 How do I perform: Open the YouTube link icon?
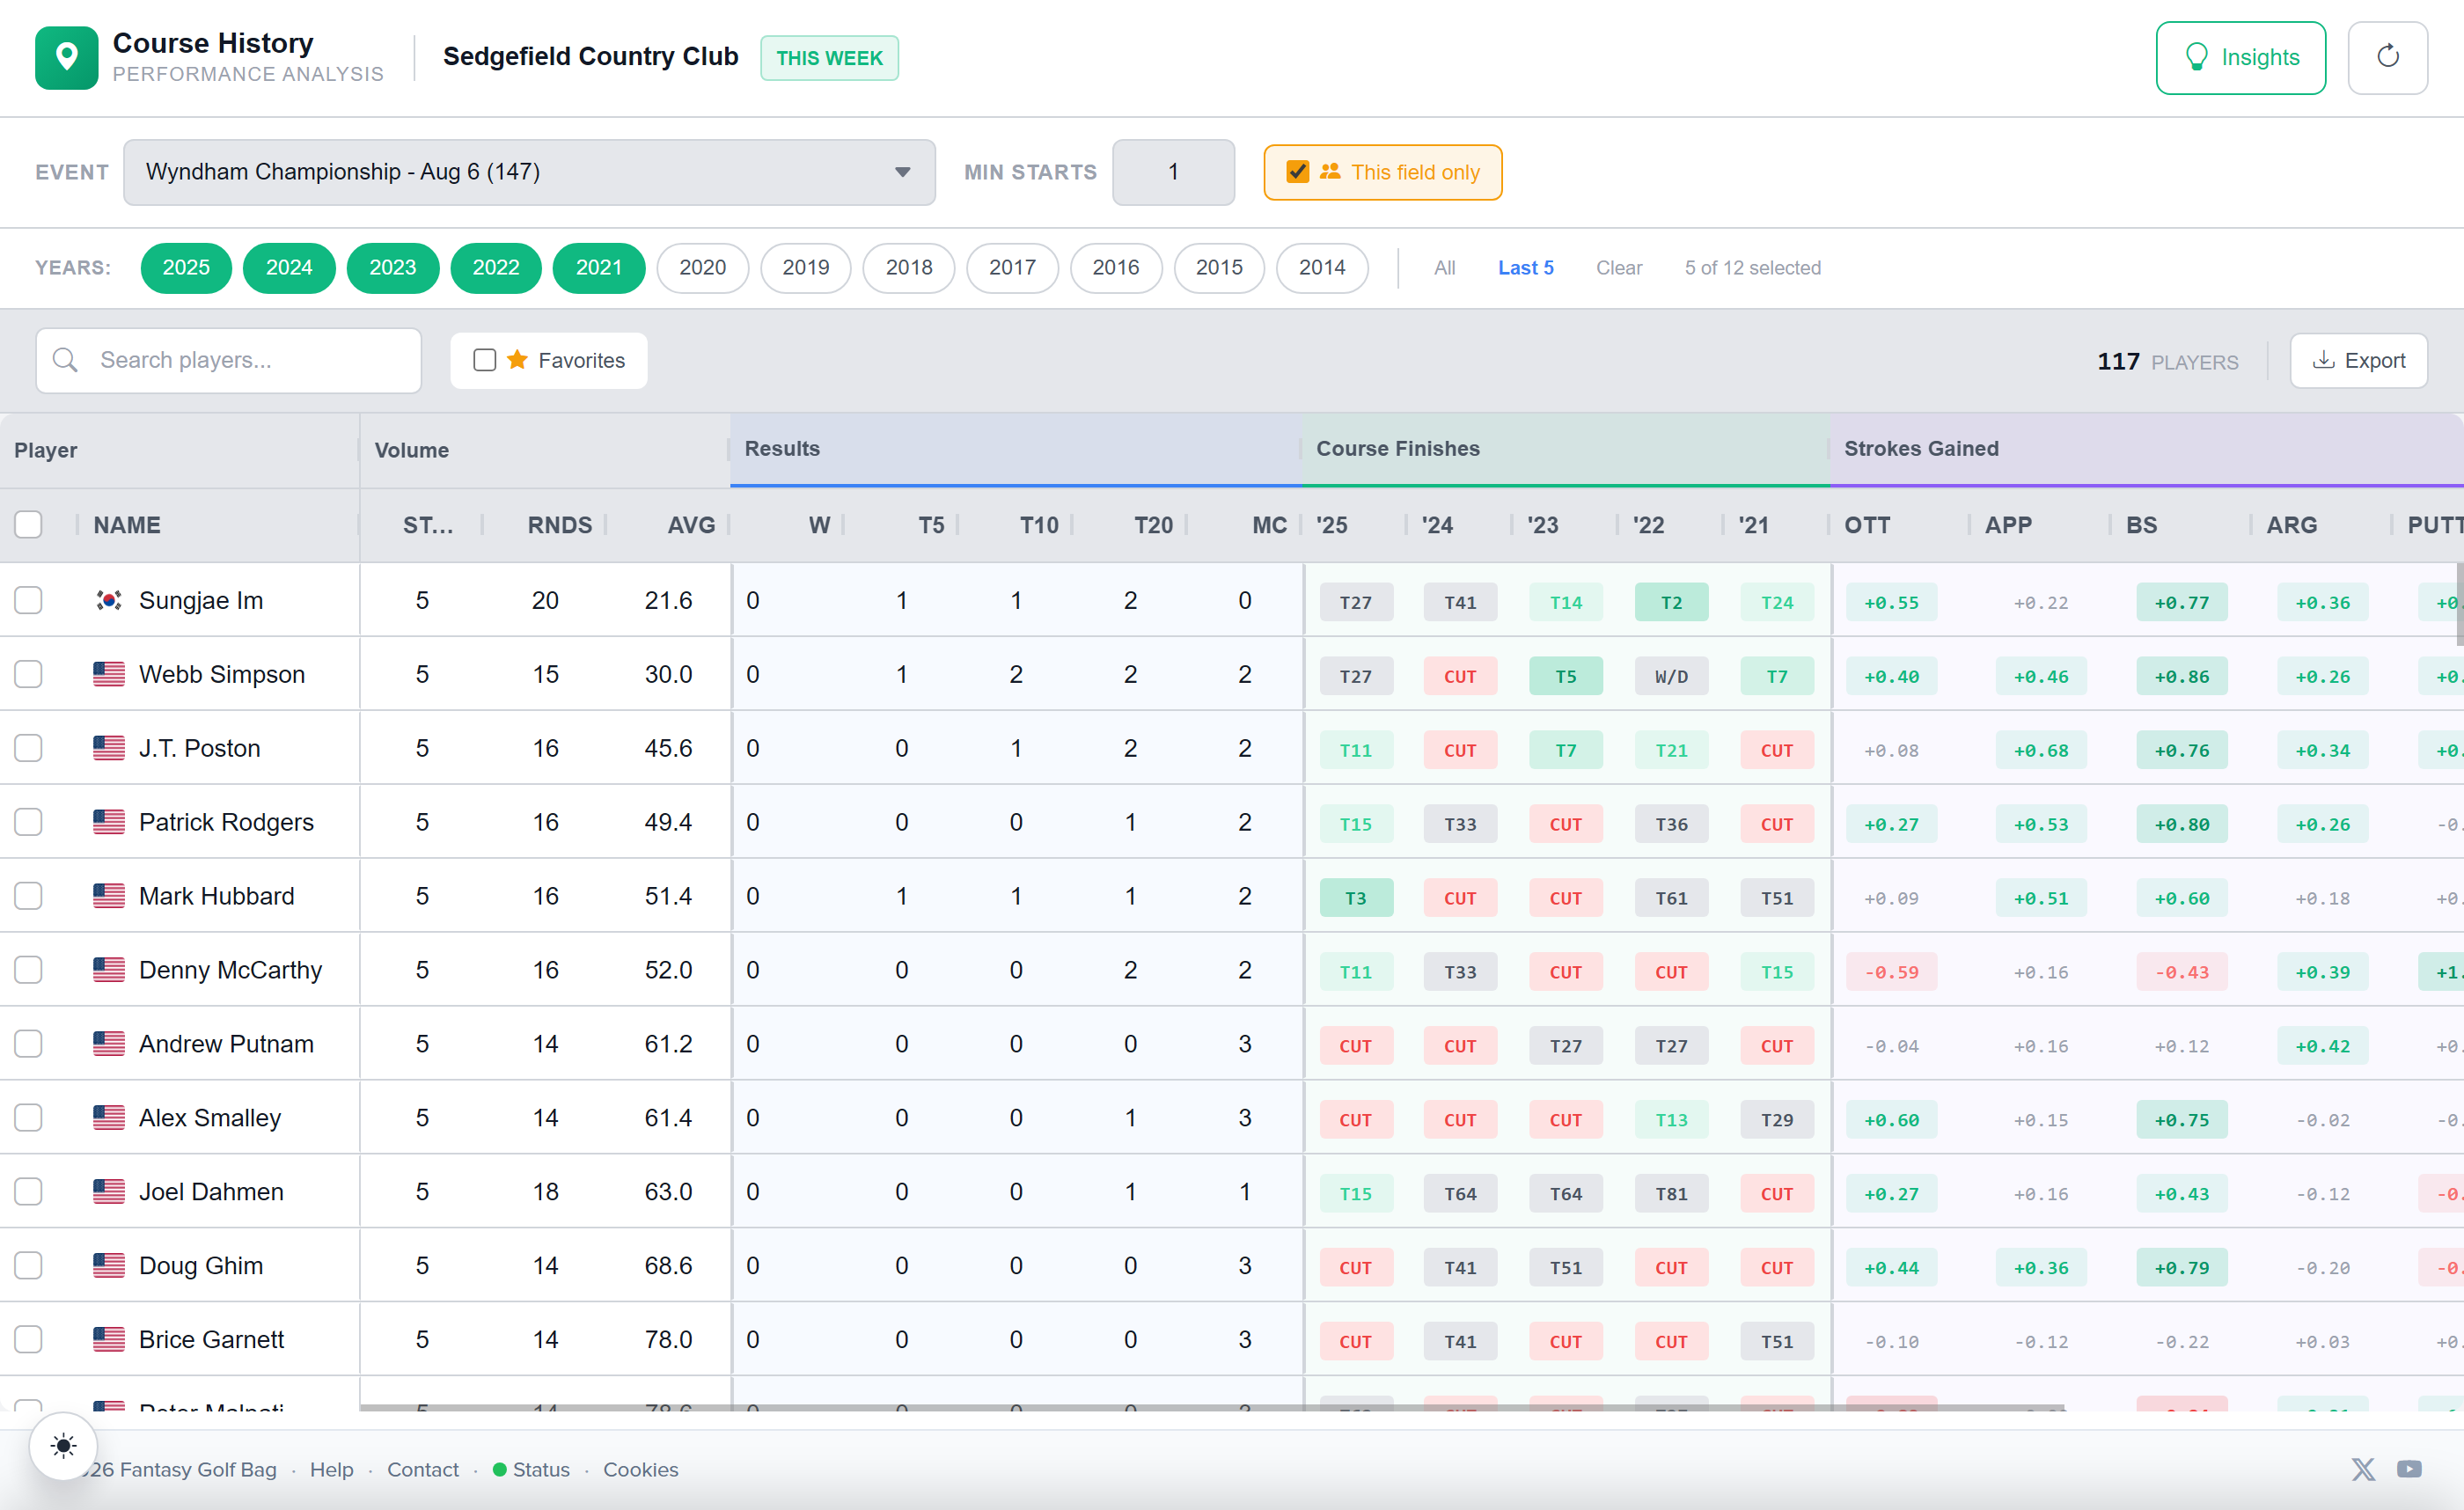2409,1469
